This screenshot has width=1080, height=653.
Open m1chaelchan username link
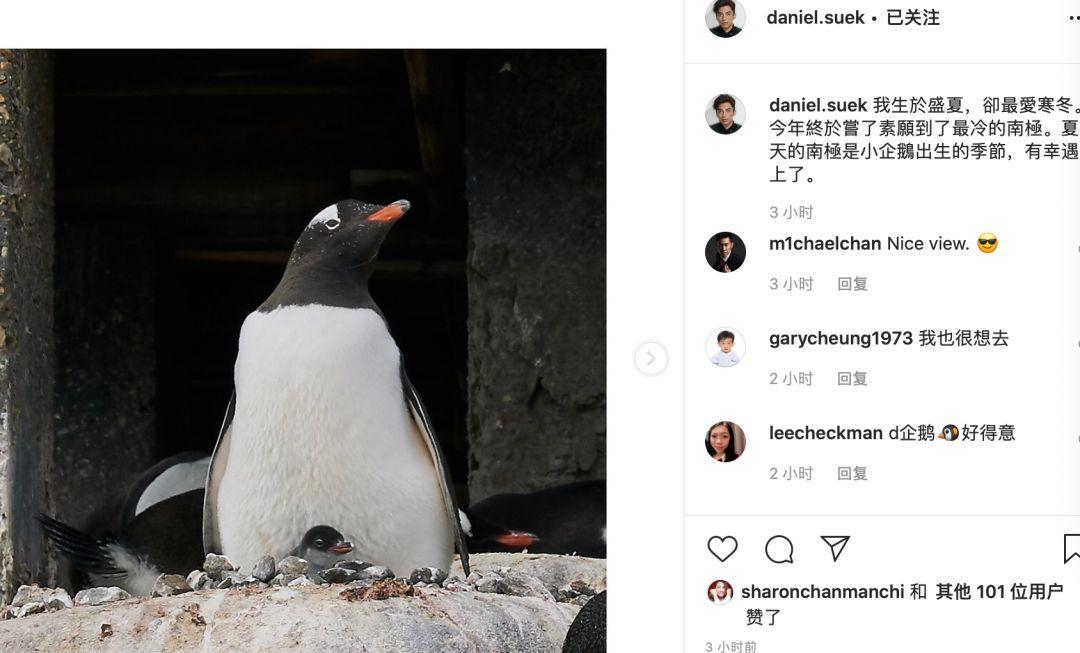(825, 244)
